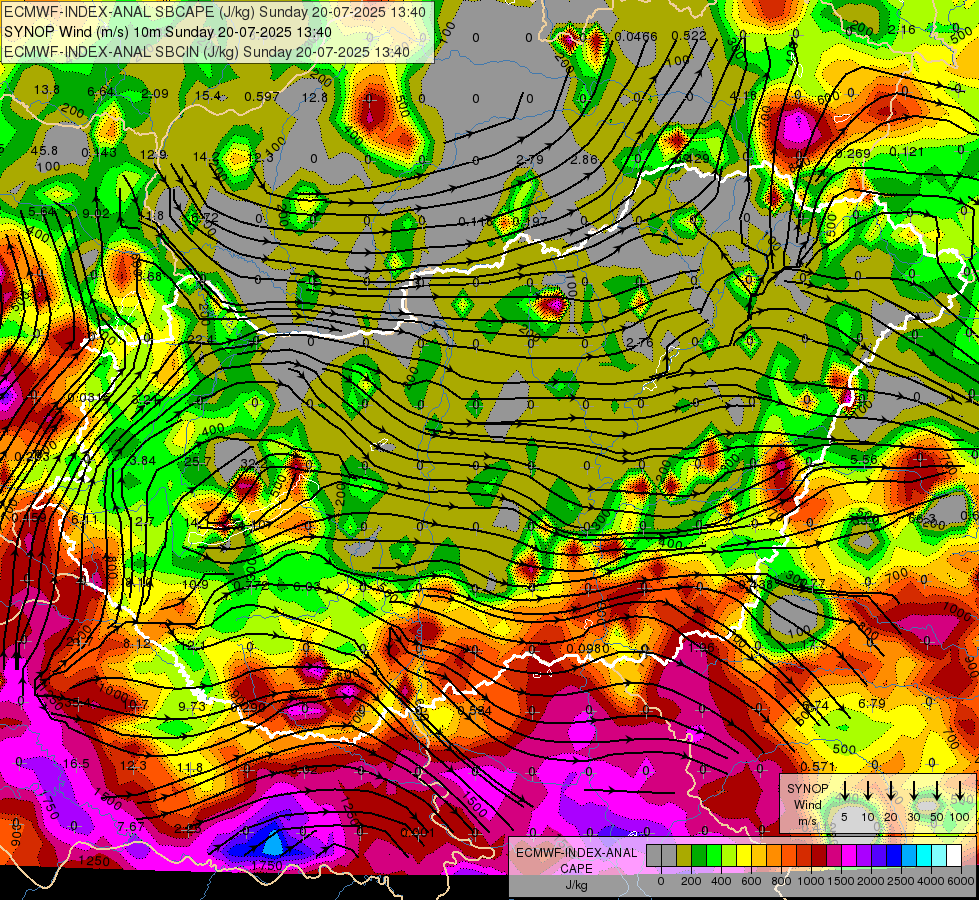The height and width of the screenshot is (900, 979).
Task: Click the '2500' tick on CAPE scale
Action: click(901, 881)
